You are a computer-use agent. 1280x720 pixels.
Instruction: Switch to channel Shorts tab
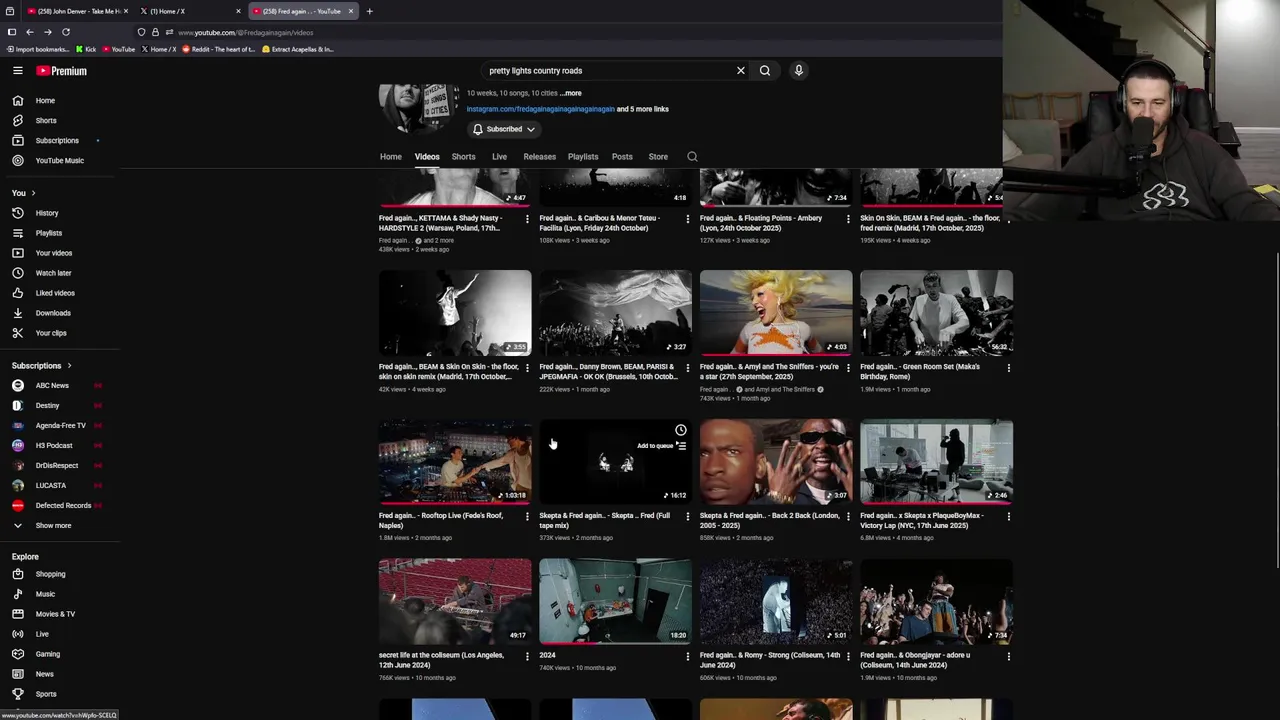point(463,157)
